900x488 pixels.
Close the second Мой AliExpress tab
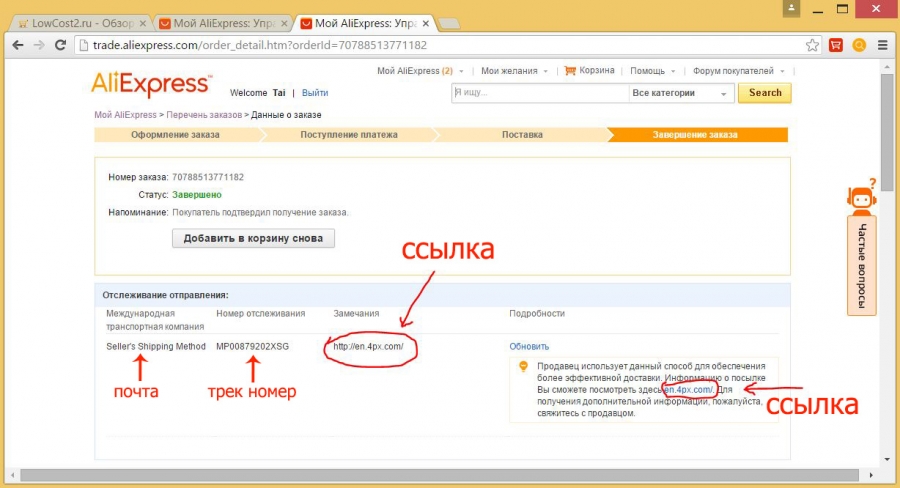click(284, 24)
